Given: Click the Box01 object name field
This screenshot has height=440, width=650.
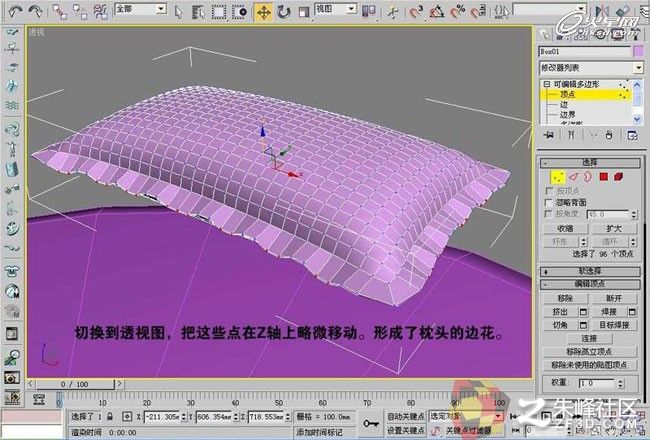Looking at the screenshot, I should 585,52.
